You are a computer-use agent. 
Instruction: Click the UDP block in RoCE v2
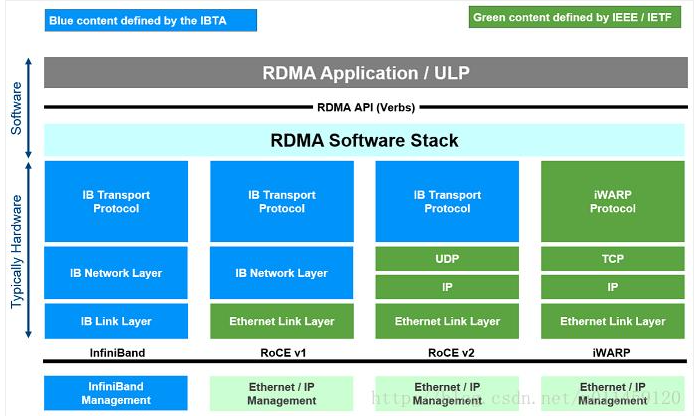[447, 259]
